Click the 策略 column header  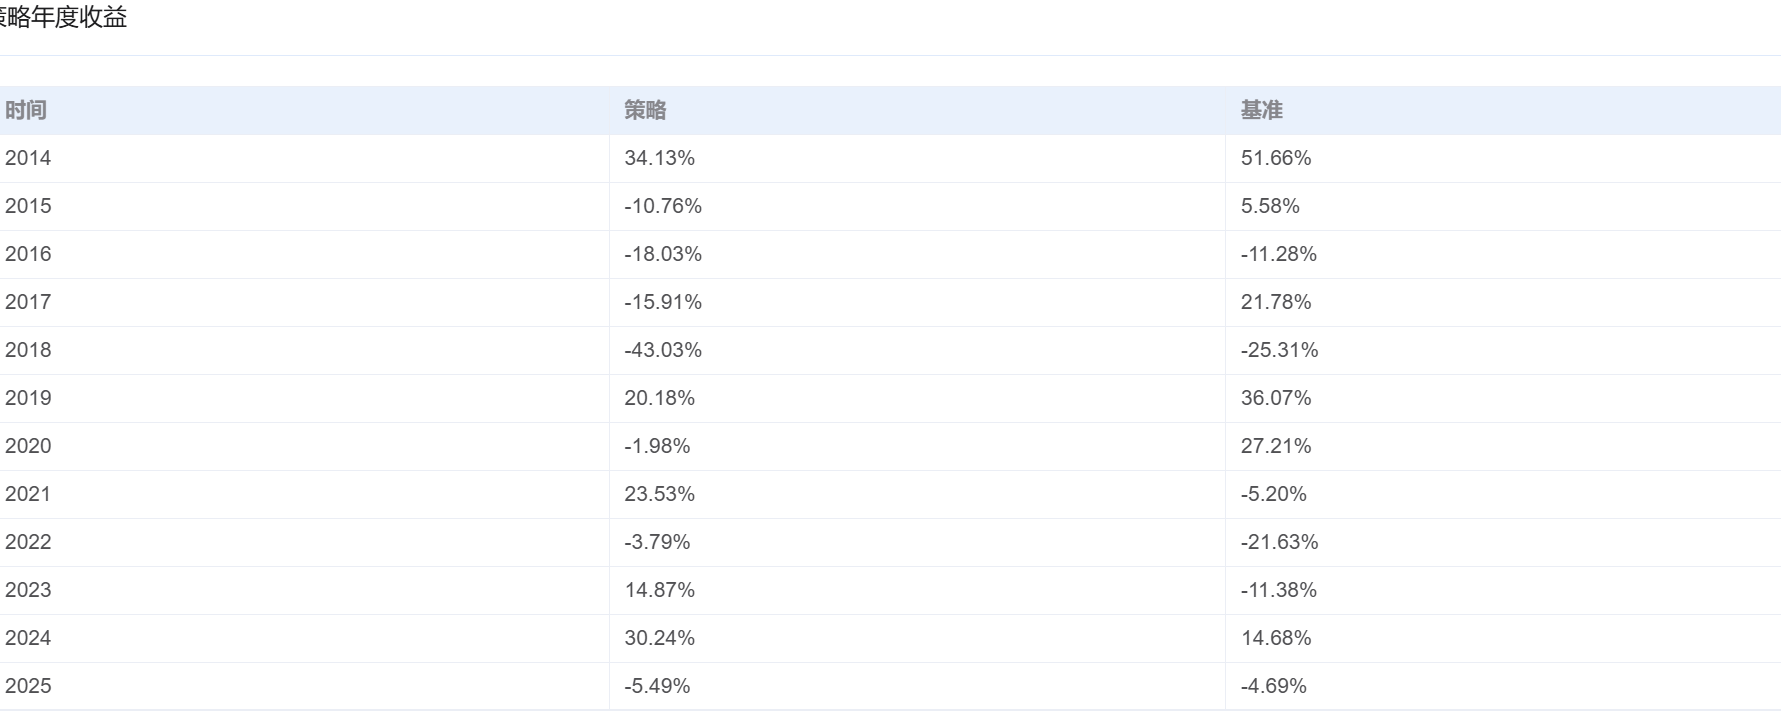point(645,110)
